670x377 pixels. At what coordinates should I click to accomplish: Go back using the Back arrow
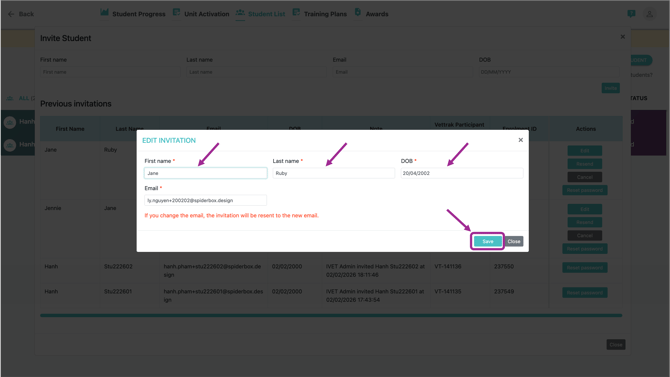point(21,14)
